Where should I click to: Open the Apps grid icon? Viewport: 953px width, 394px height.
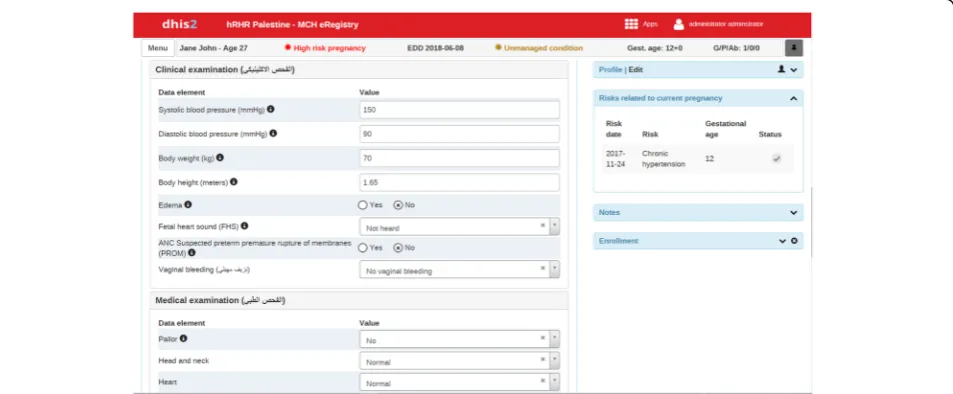pyautogui.click(x=631, y=24)
